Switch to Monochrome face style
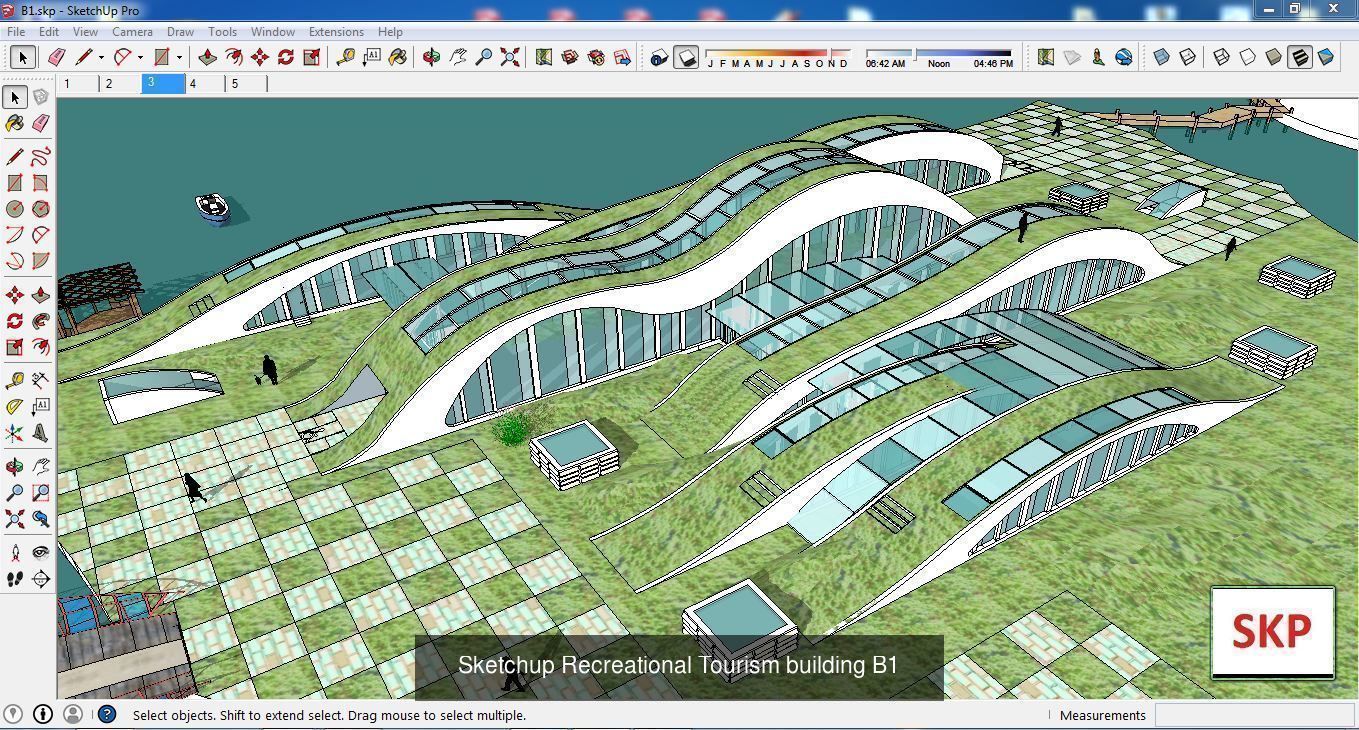Viewport: 1359px width, 730px height. 1325,57
